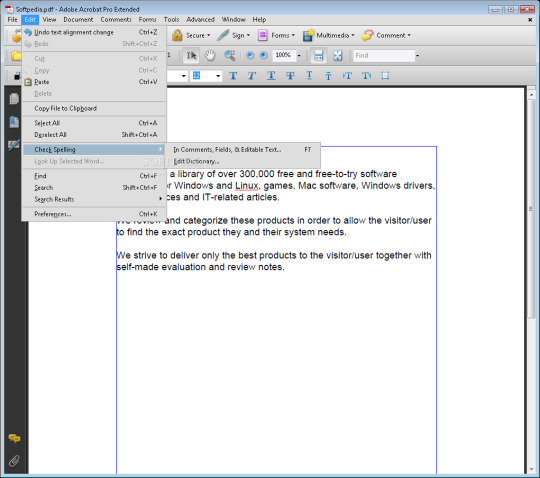This screenshot has width=540, height=478.
Task: Click the Signatures panel icon
Action: pos(14,145)
